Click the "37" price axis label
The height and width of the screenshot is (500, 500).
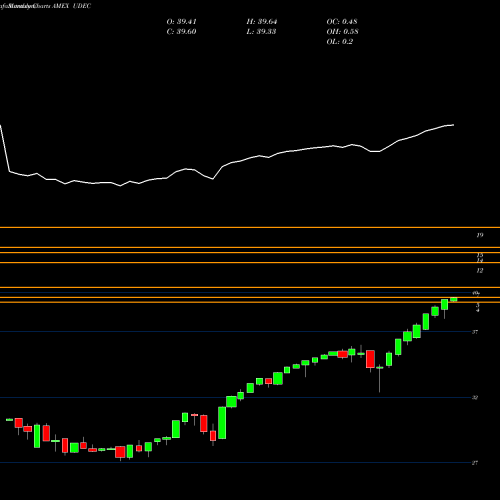(x=475, y=332)
